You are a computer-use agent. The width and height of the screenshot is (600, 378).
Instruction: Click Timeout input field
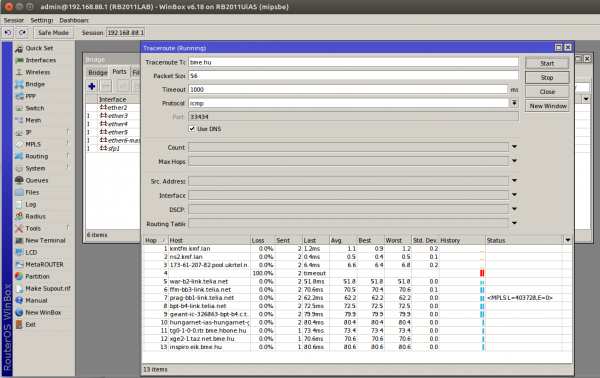click(x=348, y=90)
